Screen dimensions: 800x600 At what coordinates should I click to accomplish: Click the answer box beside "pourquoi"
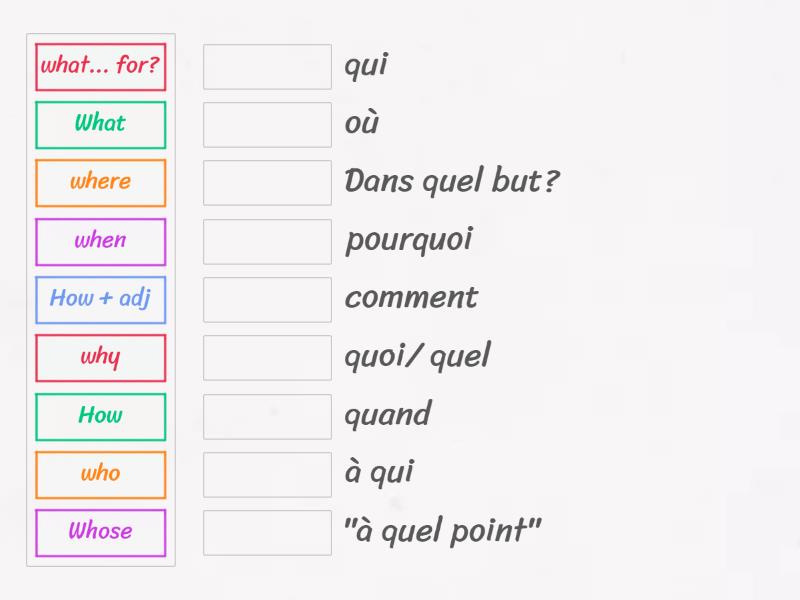267,241
